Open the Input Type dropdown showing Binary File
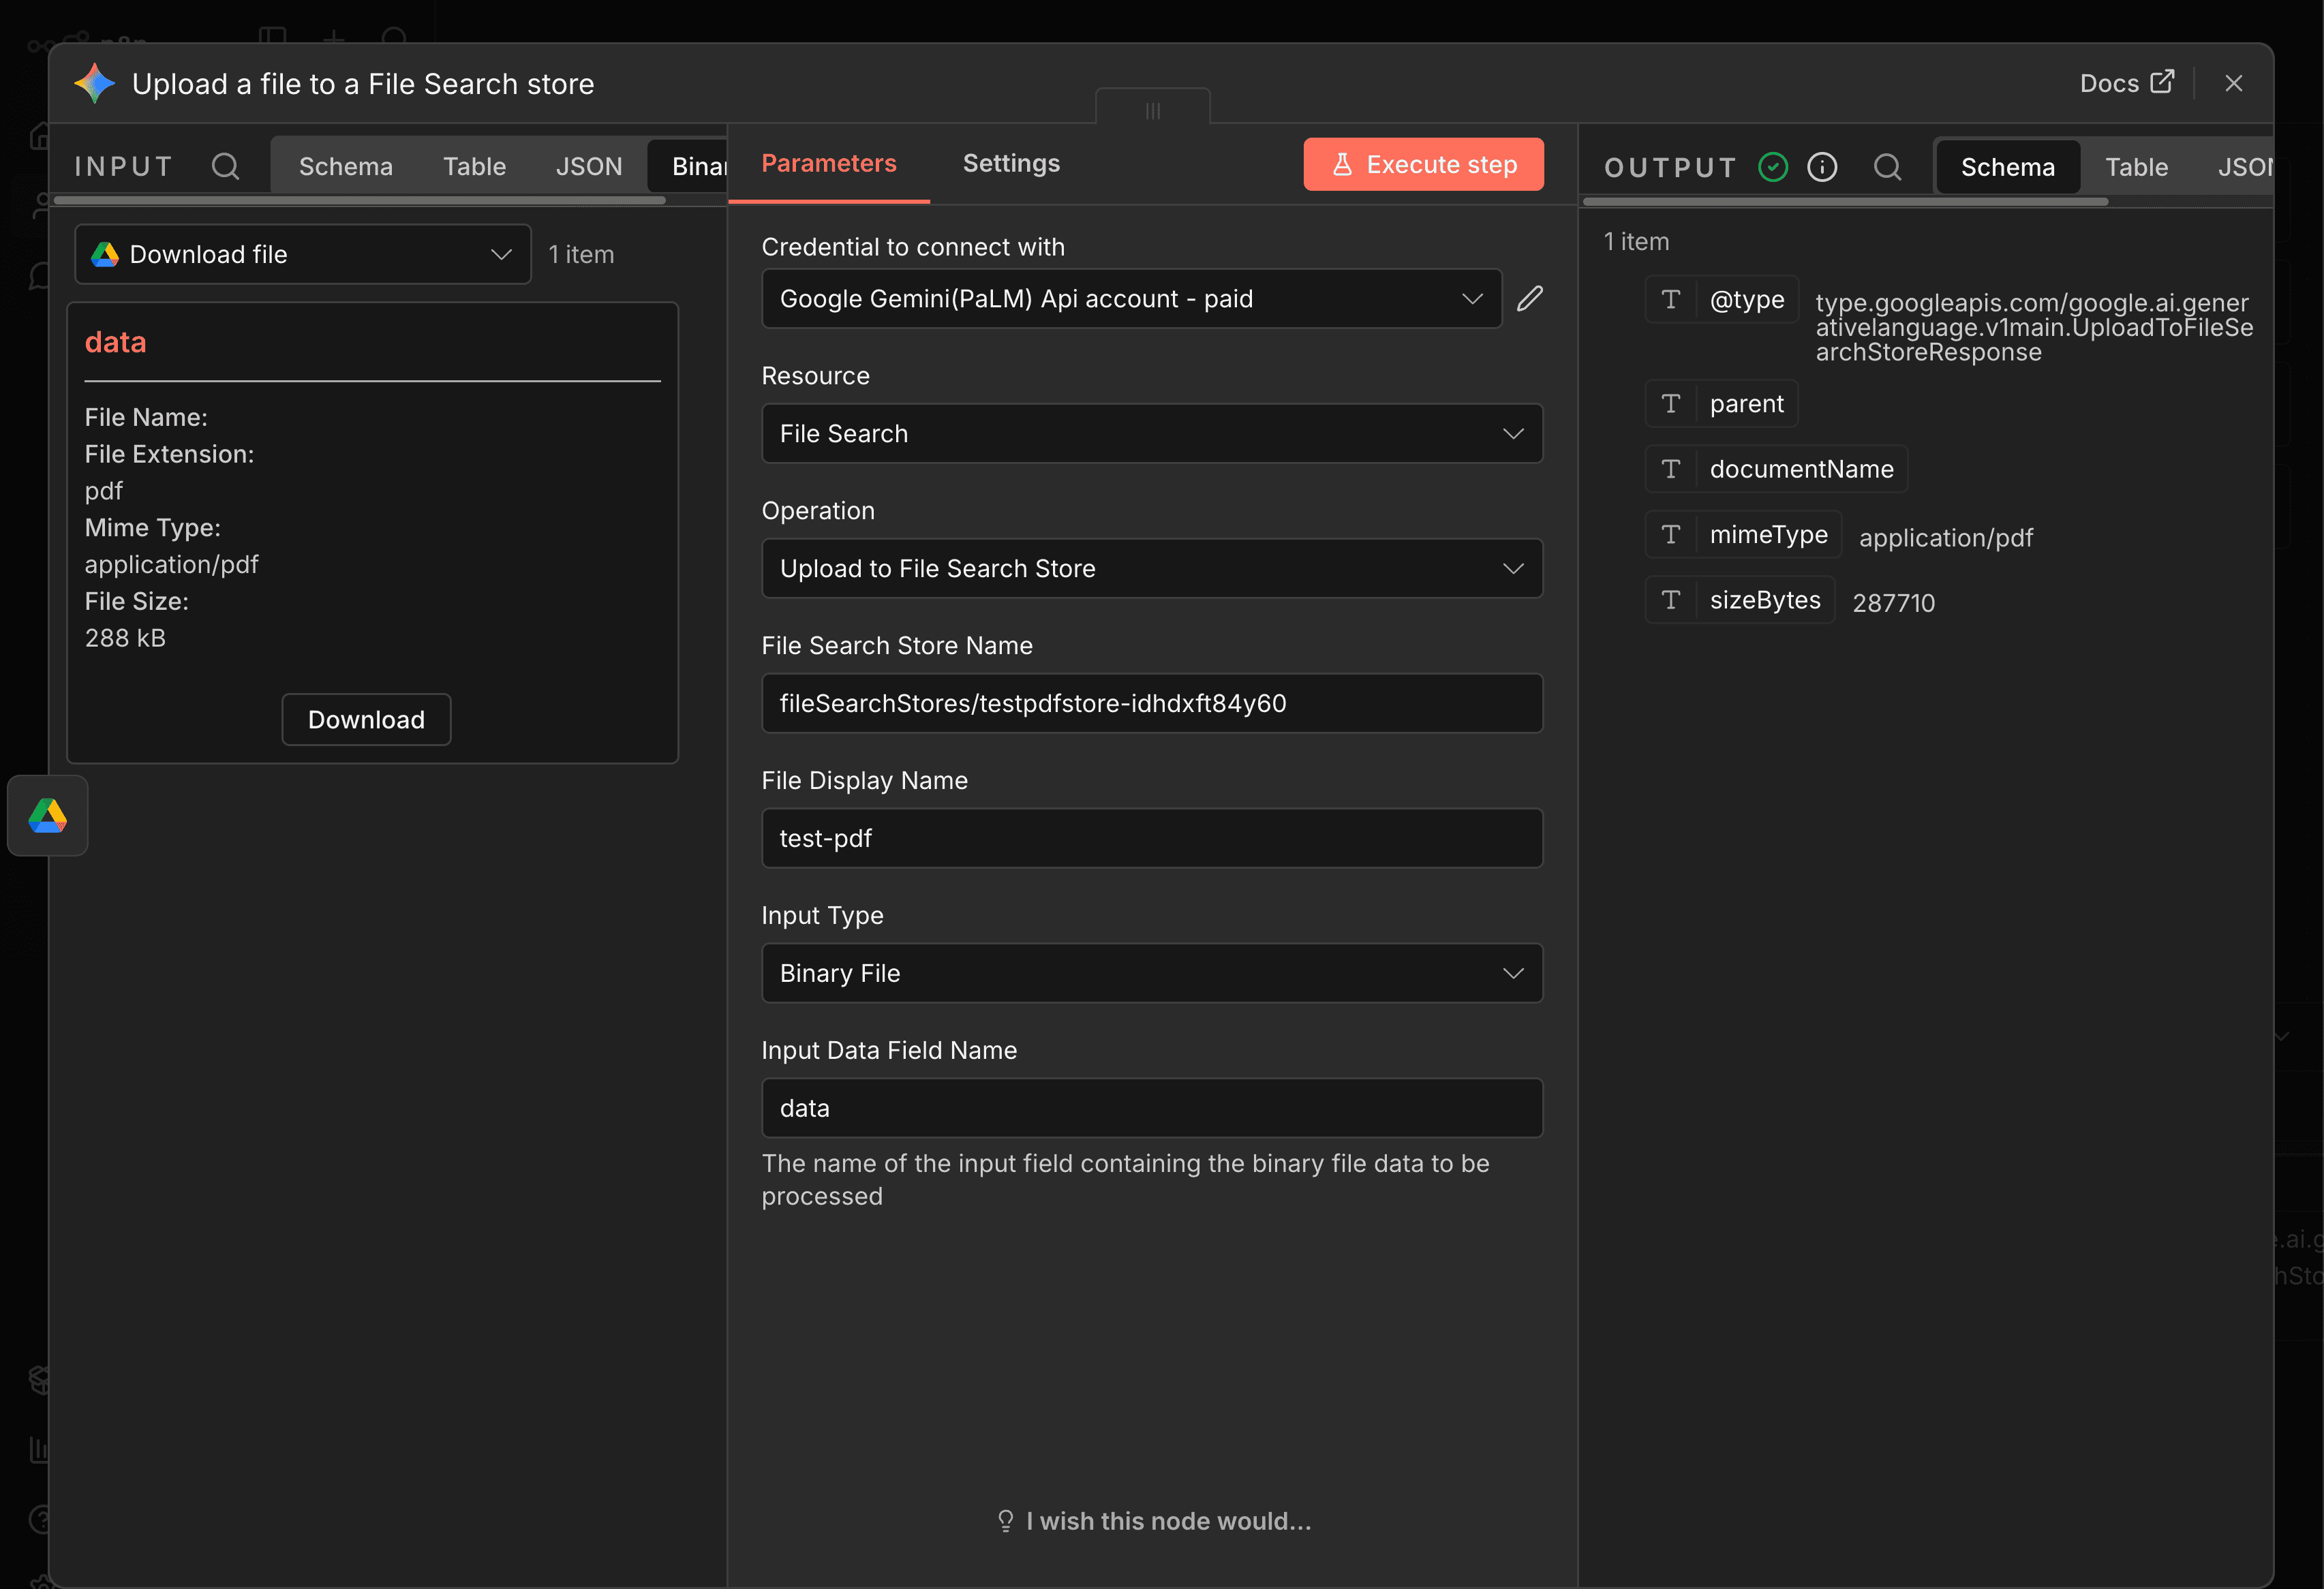2324x1589 pixels. (1151, 973)
